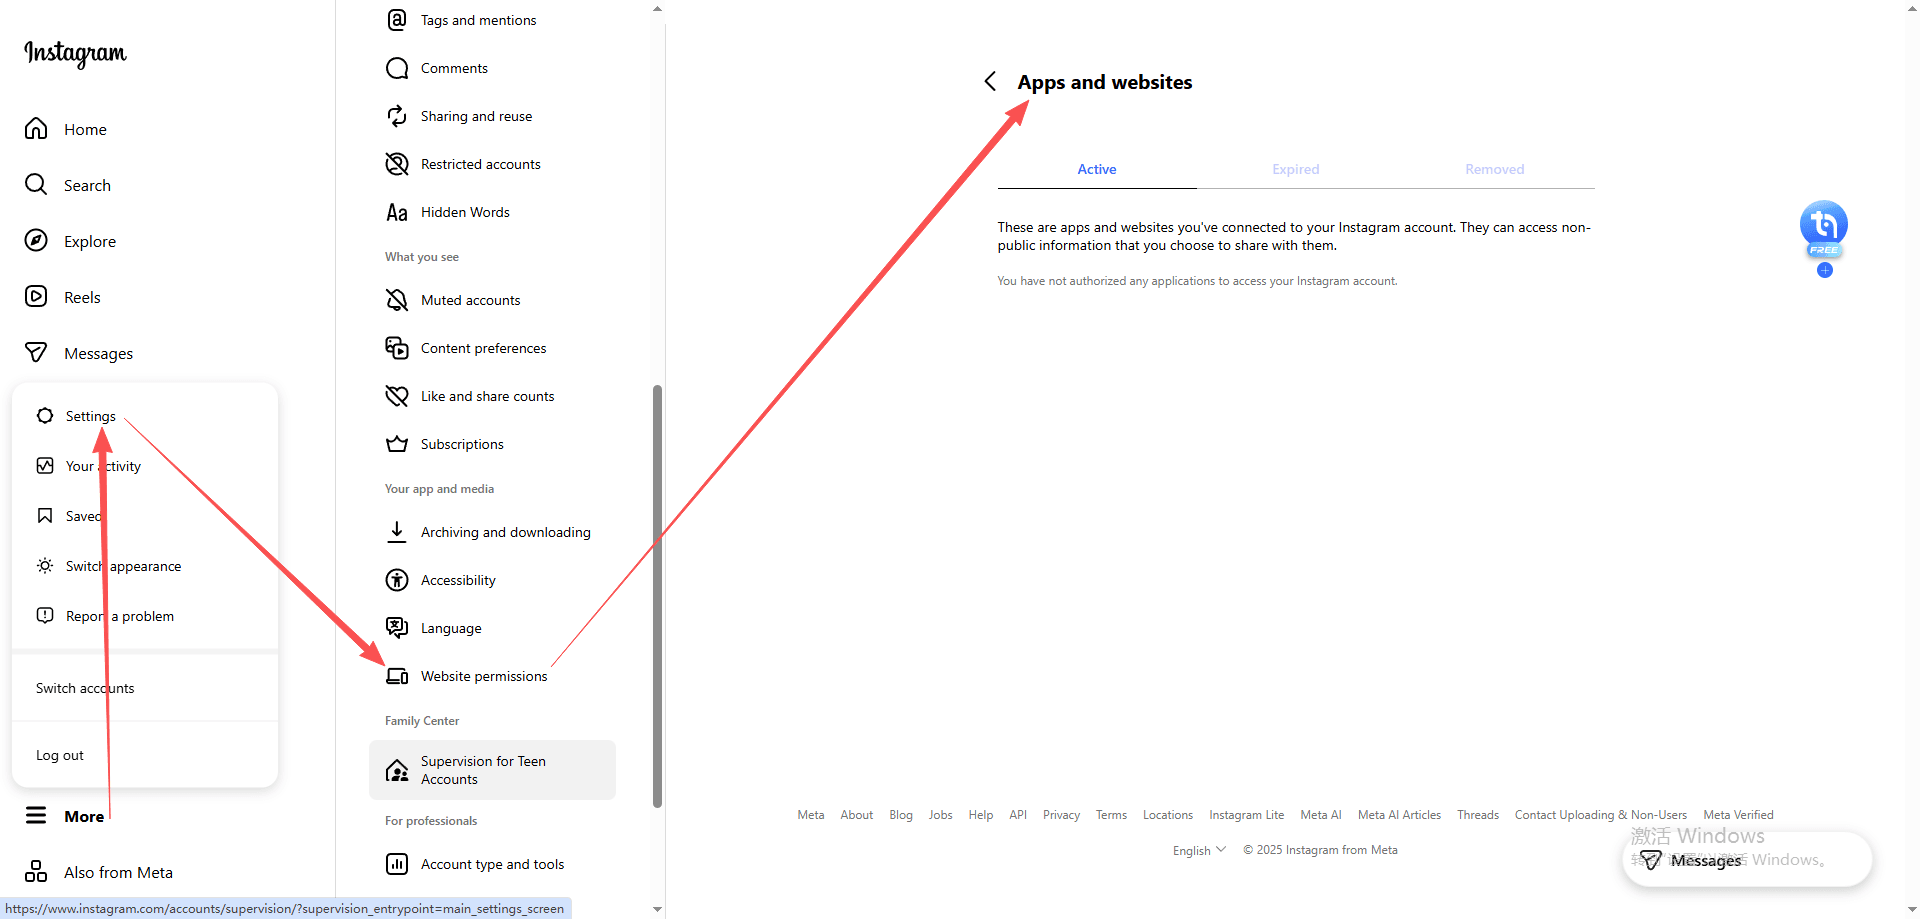Open the Help footer link

[981, 815]
